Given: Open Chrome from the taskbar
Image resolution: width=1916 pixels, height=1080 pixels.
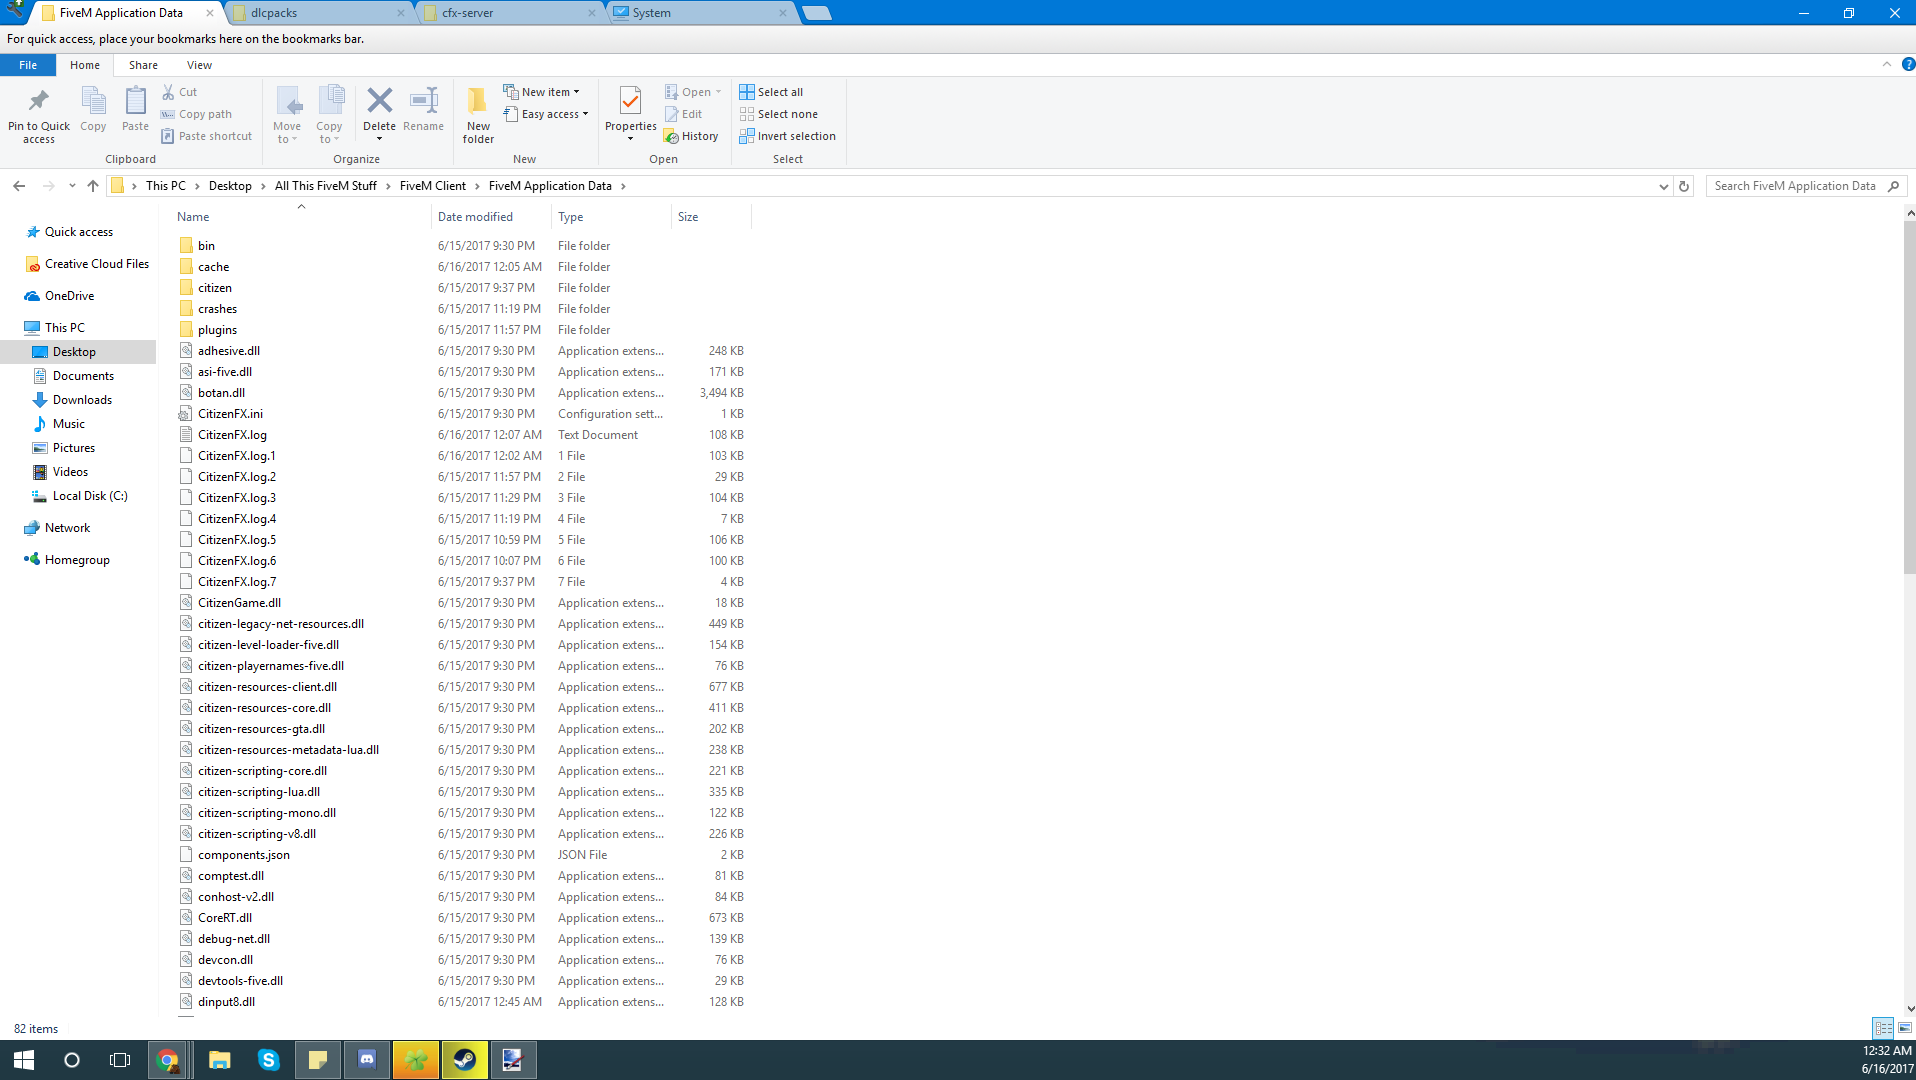Looking at the screenshot, I should click(168, 1060).
